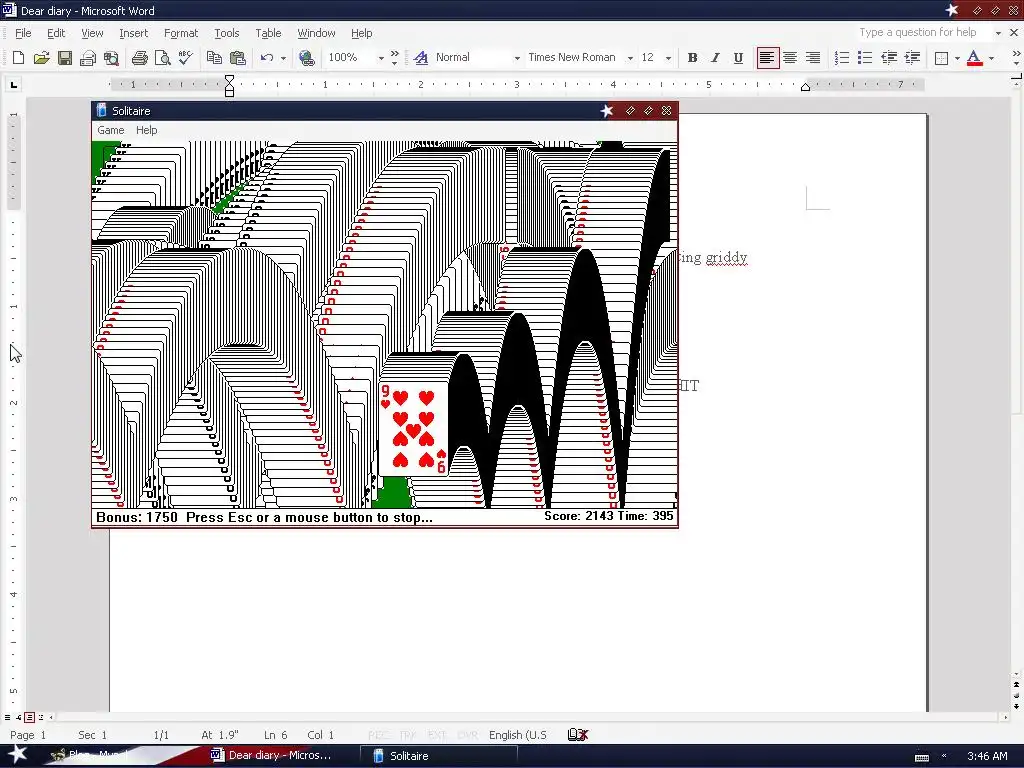Viewport: 1024px width, 768px height.
Task: Toggle Underline formatting
Action: click(x=738, y=57)
